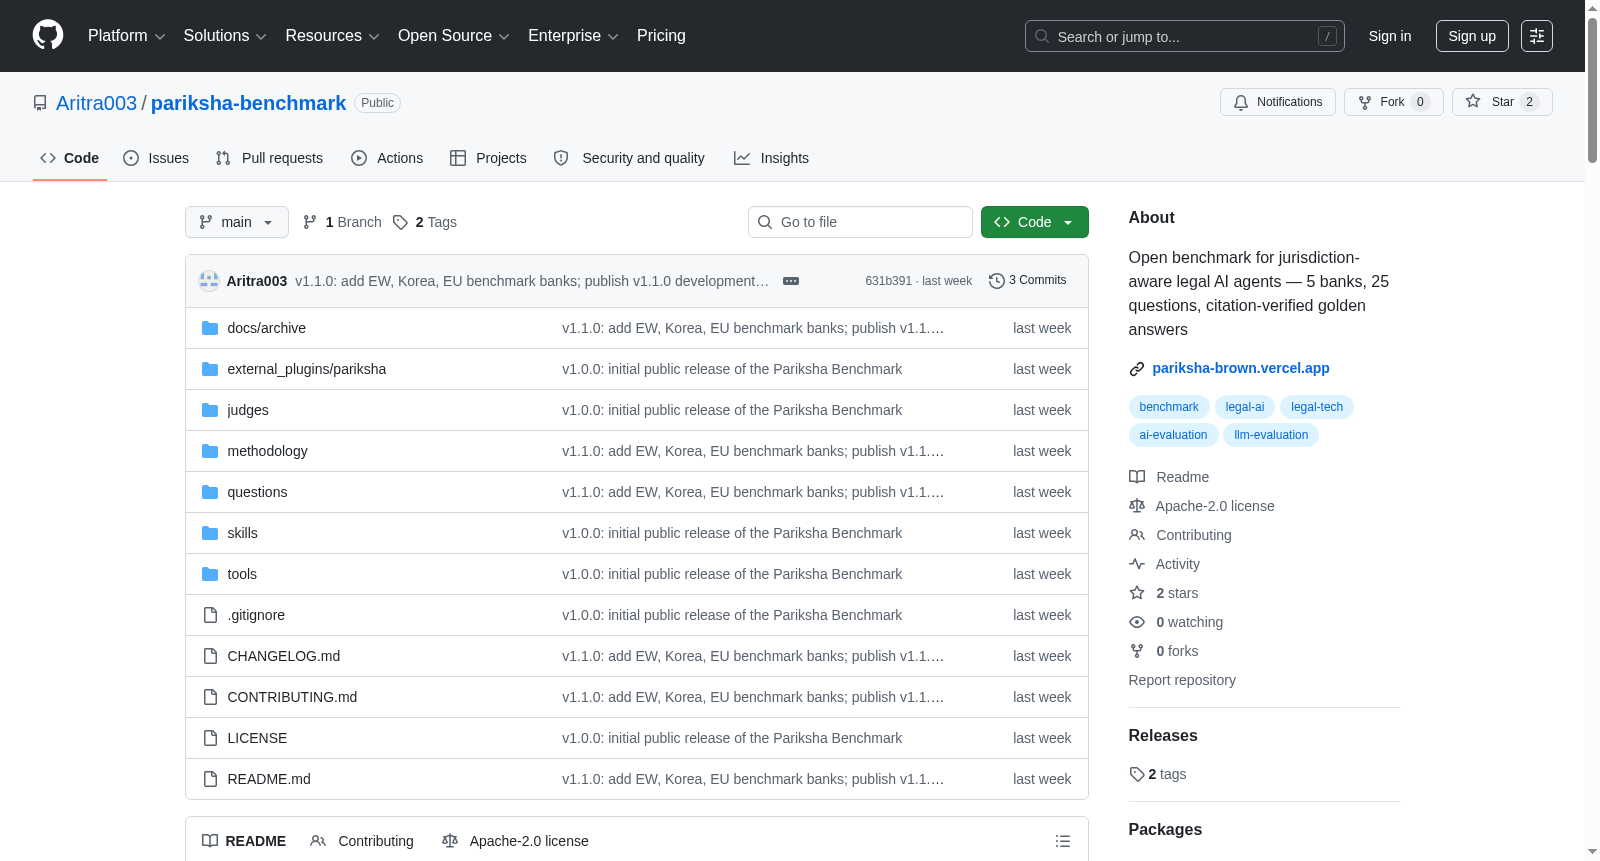Click the Report repository link
The height and width of the screenshot is (861, 1600).
(1182, 680)
